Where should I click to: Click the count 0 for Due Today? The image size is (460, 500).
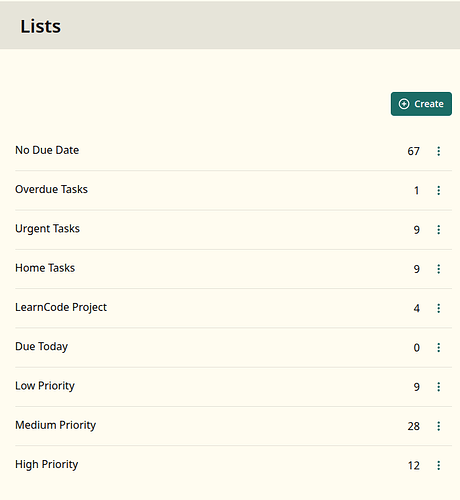point(417,348)
